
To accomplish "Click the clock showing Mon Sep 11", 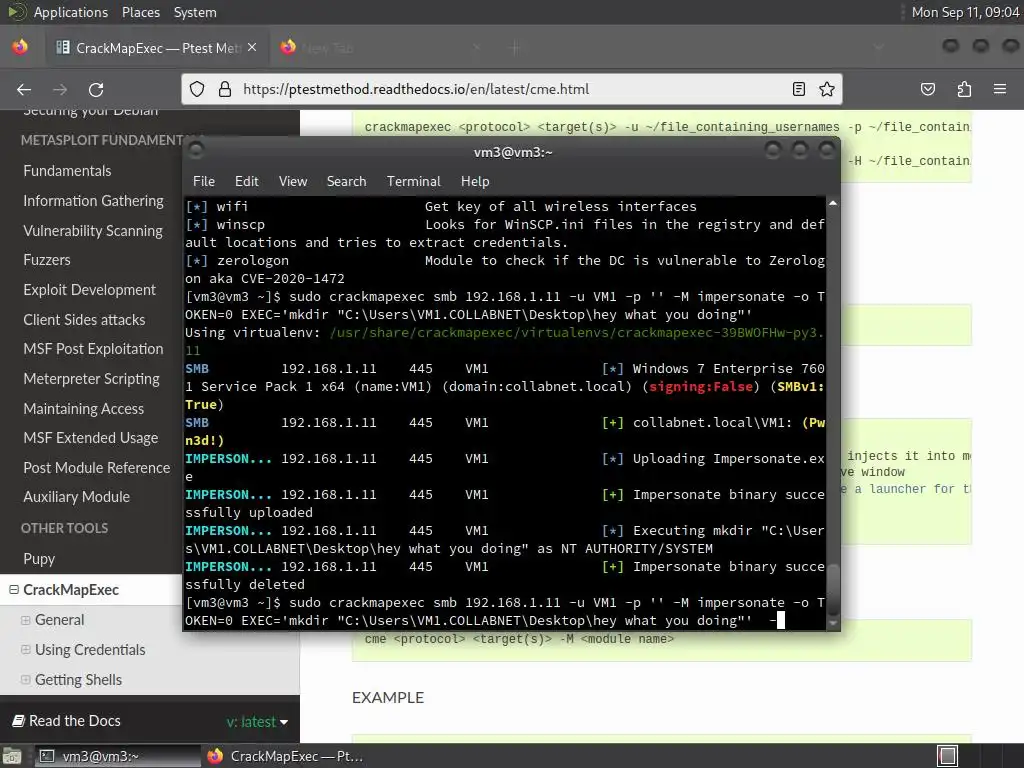I will [965, 12].
